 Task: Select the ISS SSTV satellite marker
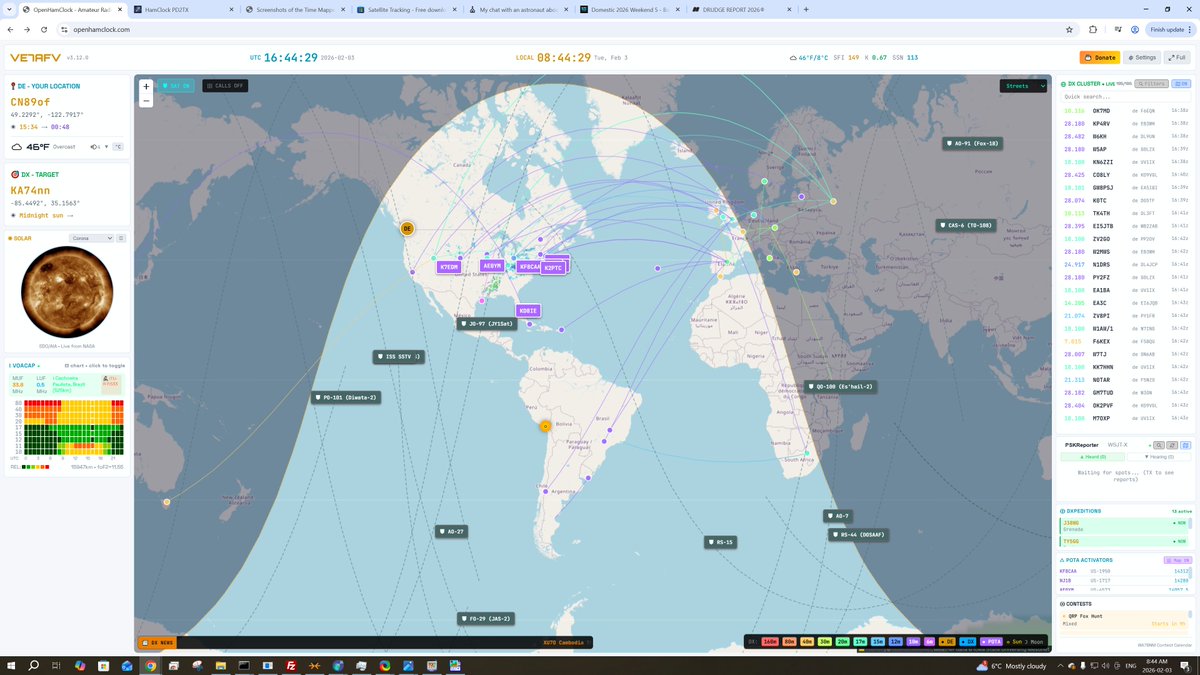(x=398, y=356)
